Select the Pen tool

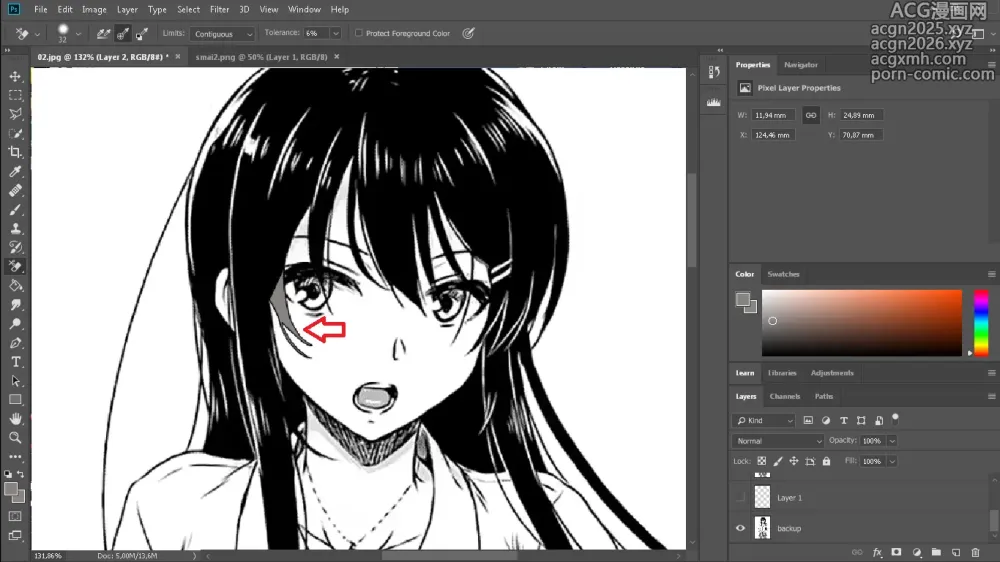[x=15, y=343]
